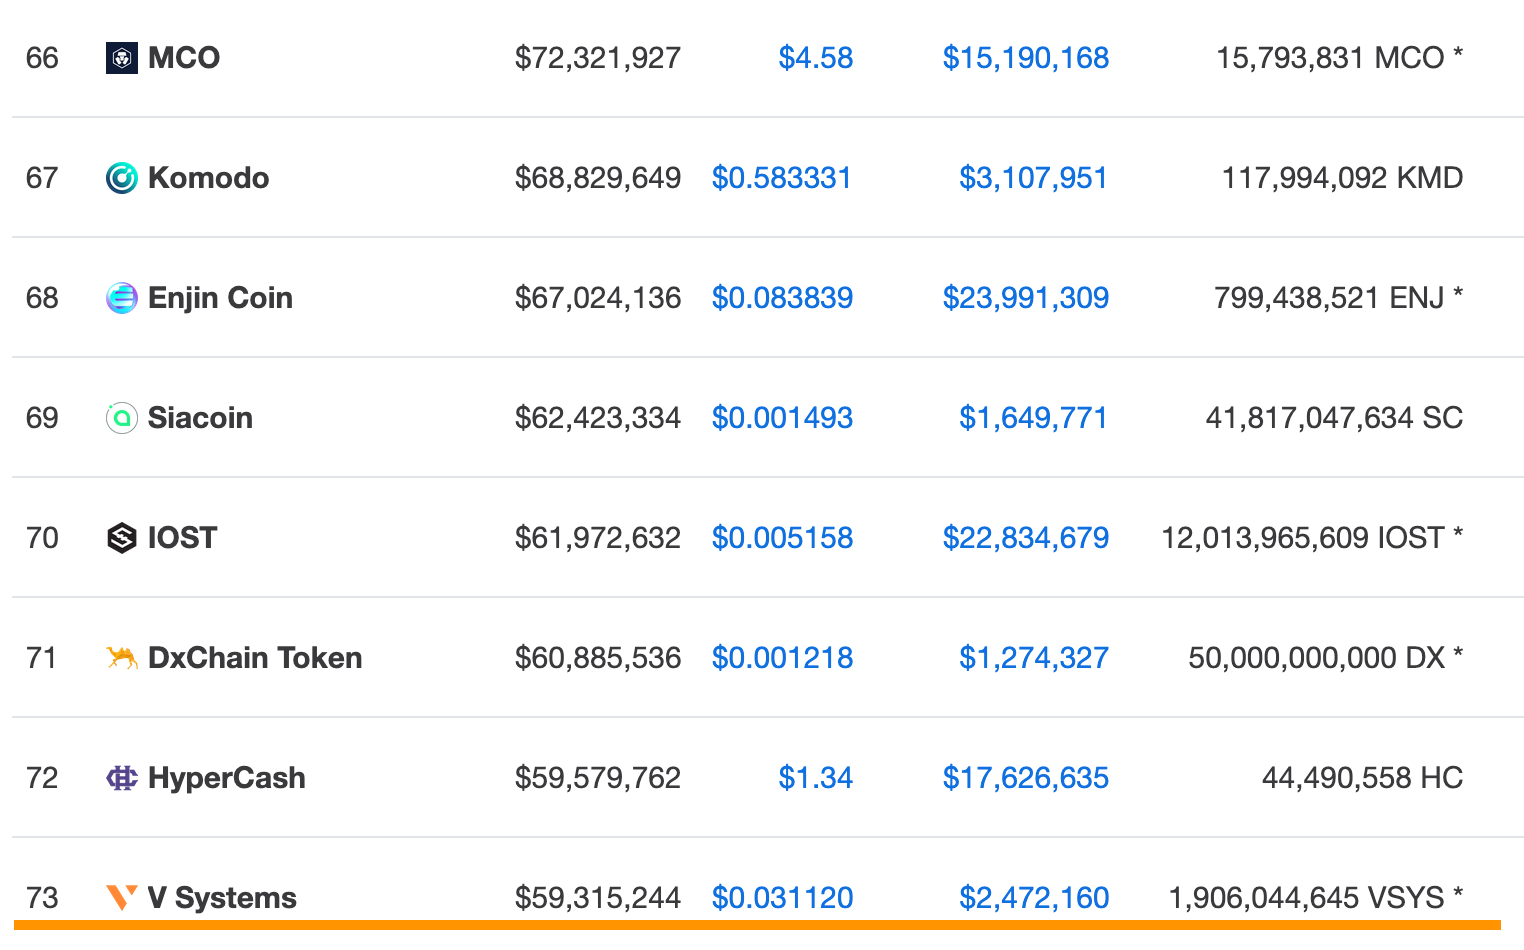Click the DxChain Token camel icon
Viewport: 1524px width, 950px height.
122,658
